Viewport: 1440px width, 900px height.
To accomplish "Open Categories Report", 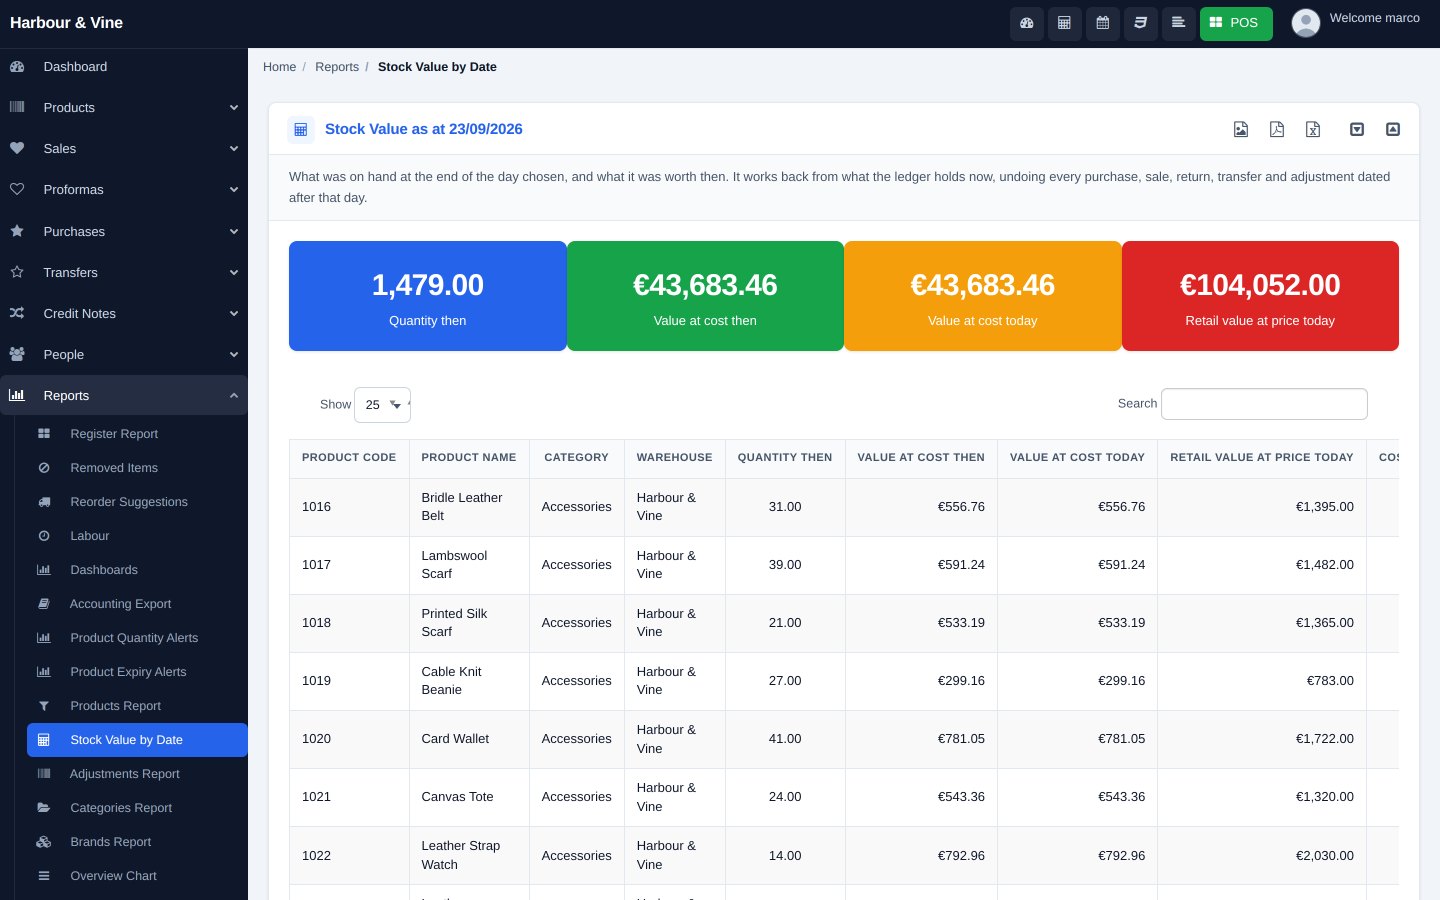I will 137,808.
